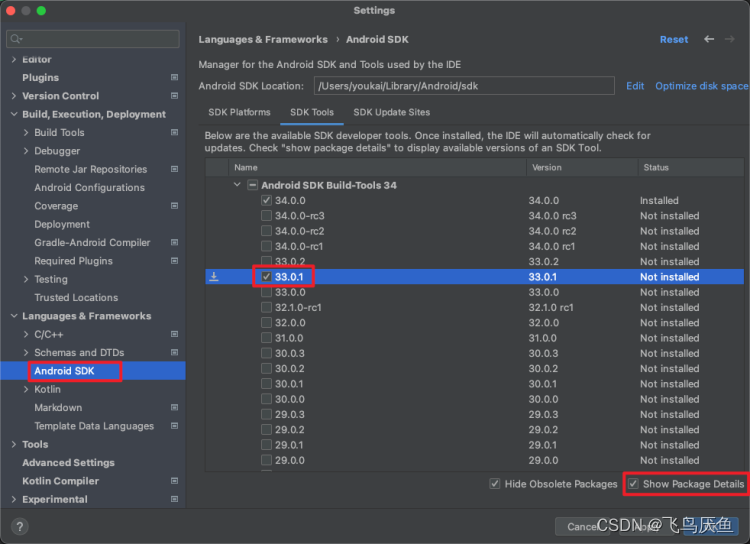Image resolution: width=750 pixels, height=544 pixels.
Task: Click the project-level icon beside Plugins
Action: tap(175, 78)
